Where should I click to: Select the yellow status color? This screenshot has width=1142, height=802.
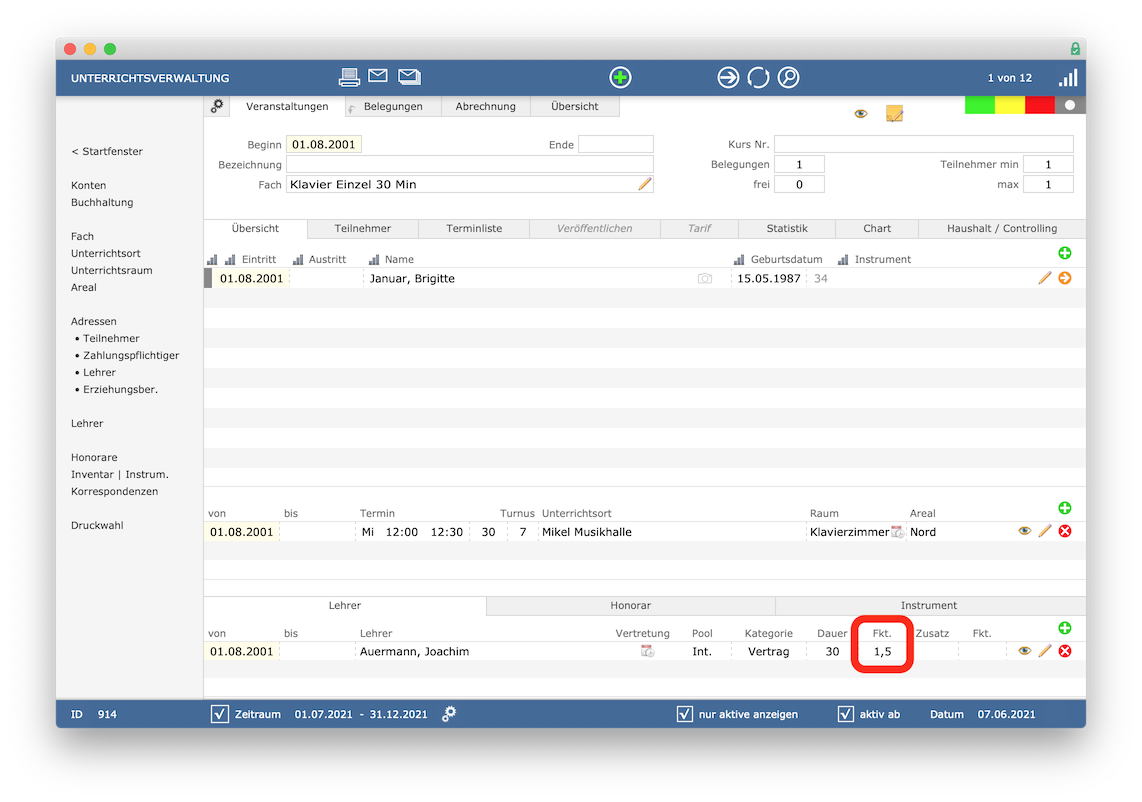coord(1010,105)
